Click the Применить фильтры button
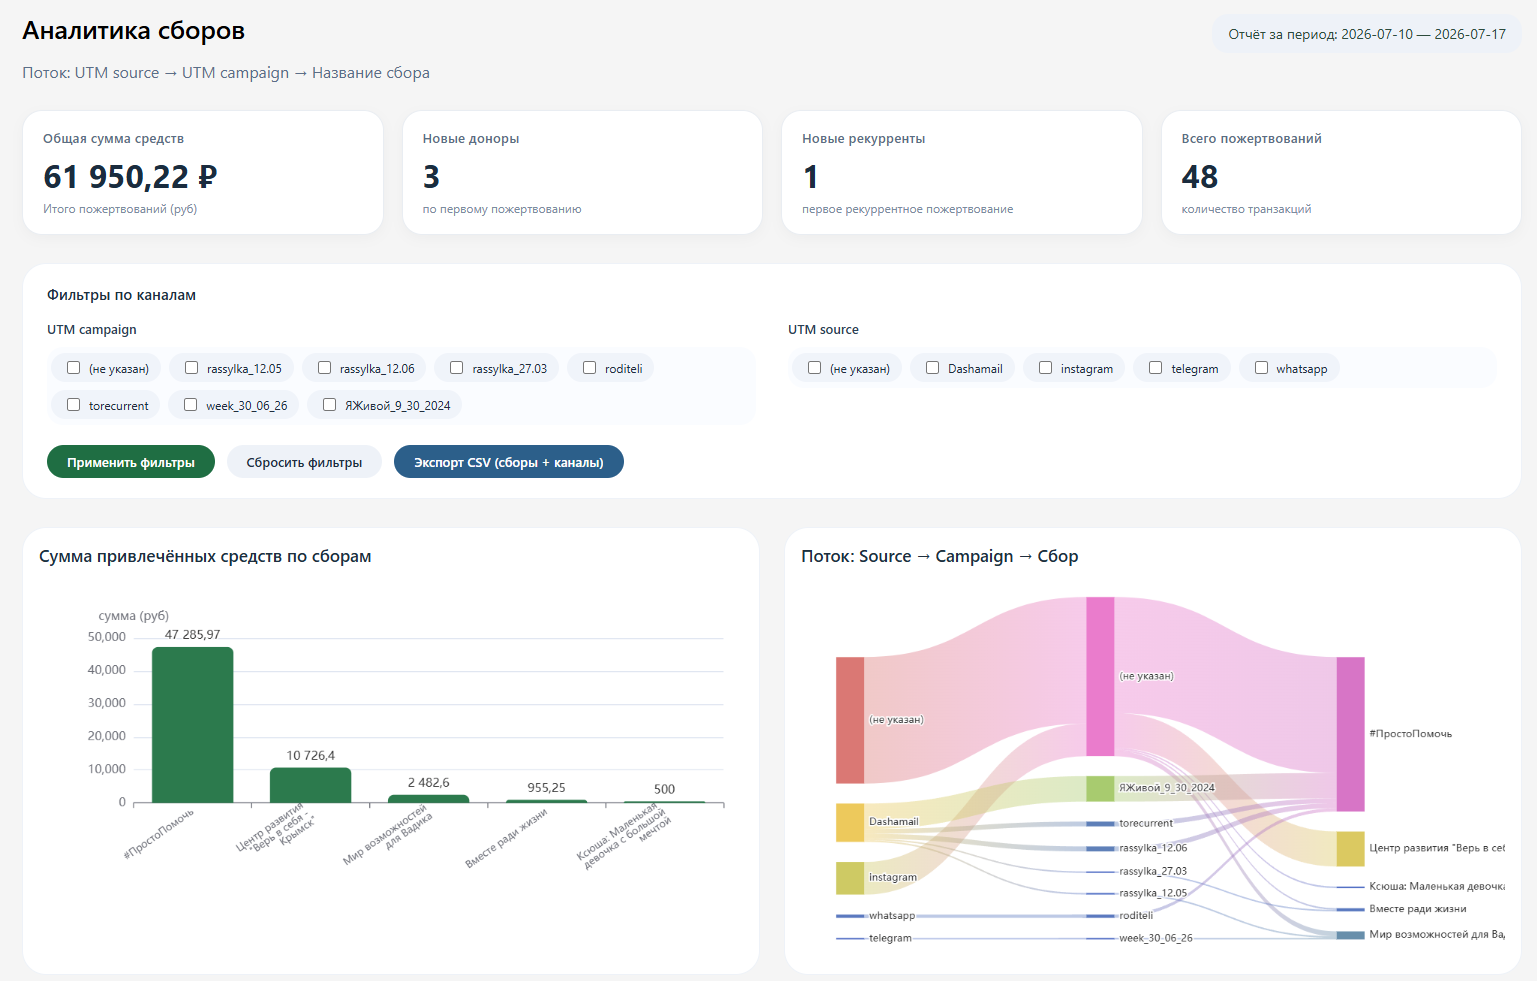 point(131,462)
